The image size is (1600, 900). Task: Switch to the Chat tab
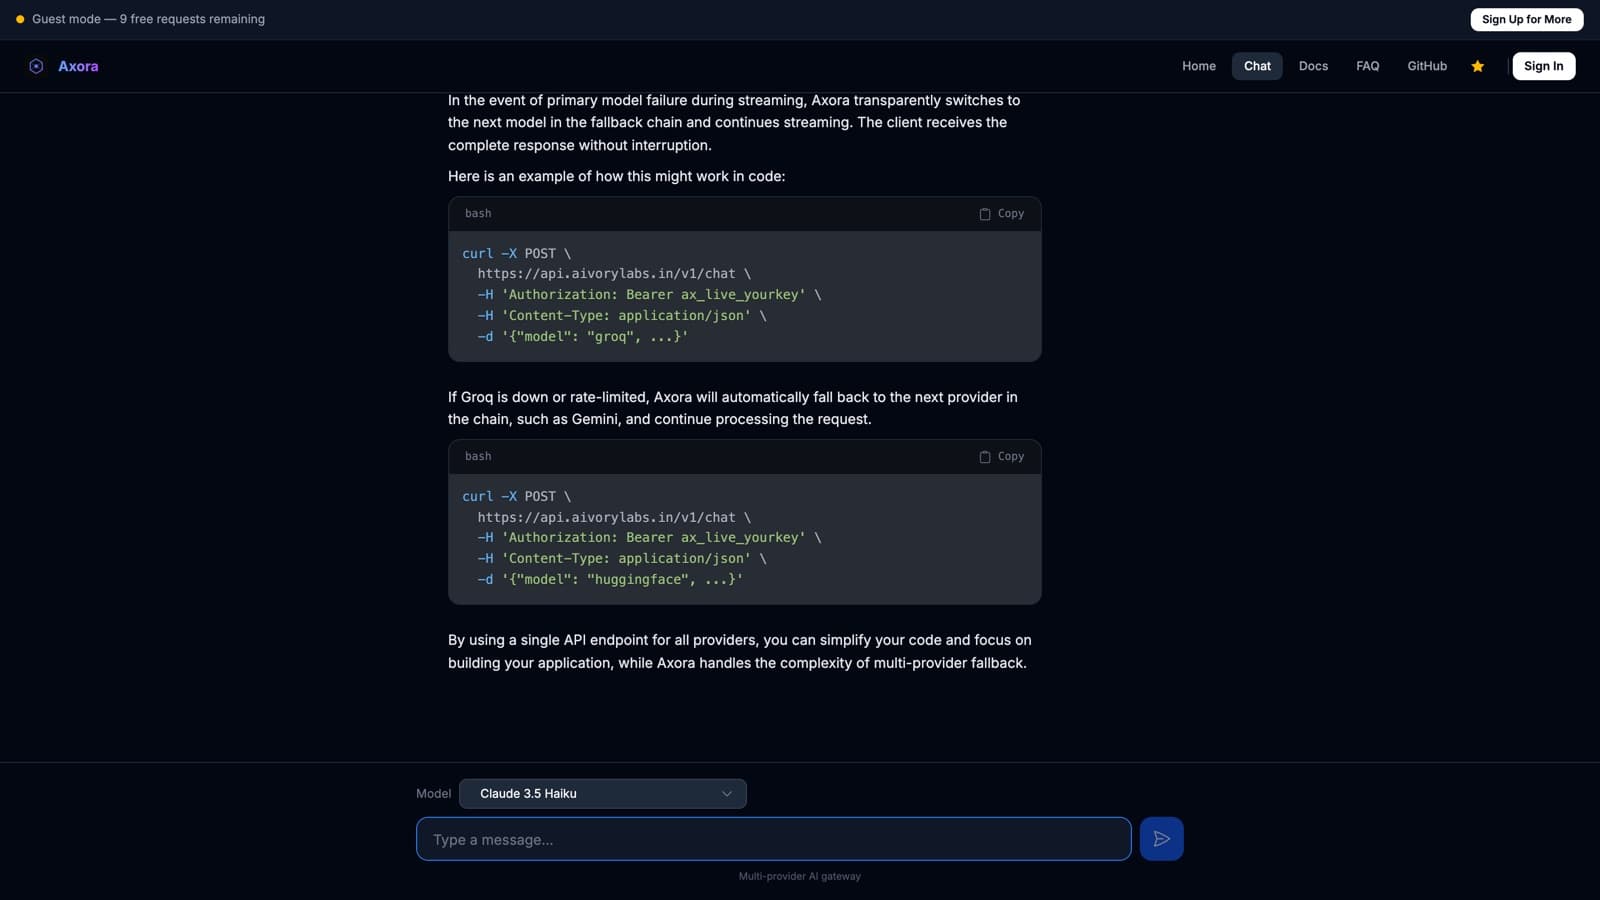click(x=1257, y=66)
